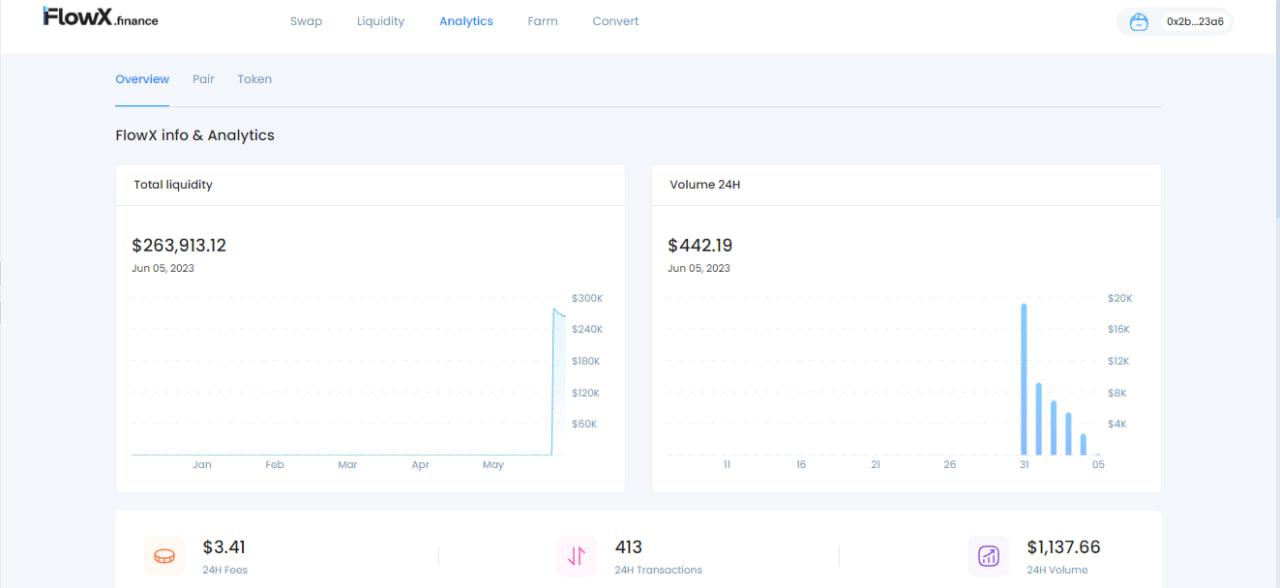1280x588 pixels.
Task: Click the 24H Volume chart icon
Action: [988, 556]
